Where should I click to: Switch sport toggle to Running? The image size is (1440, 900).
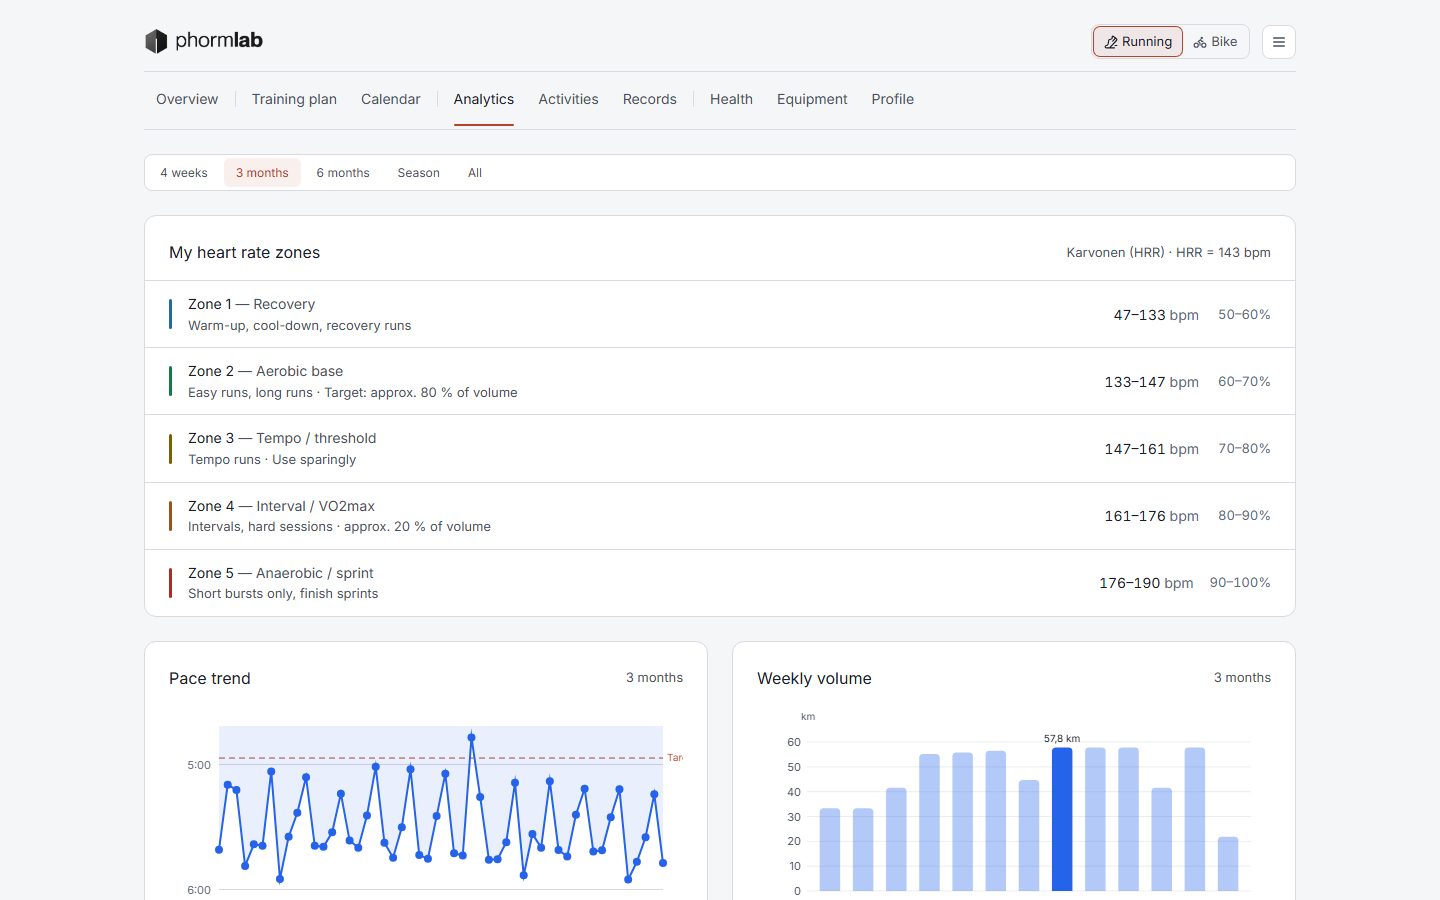[x=1138, y=42]
